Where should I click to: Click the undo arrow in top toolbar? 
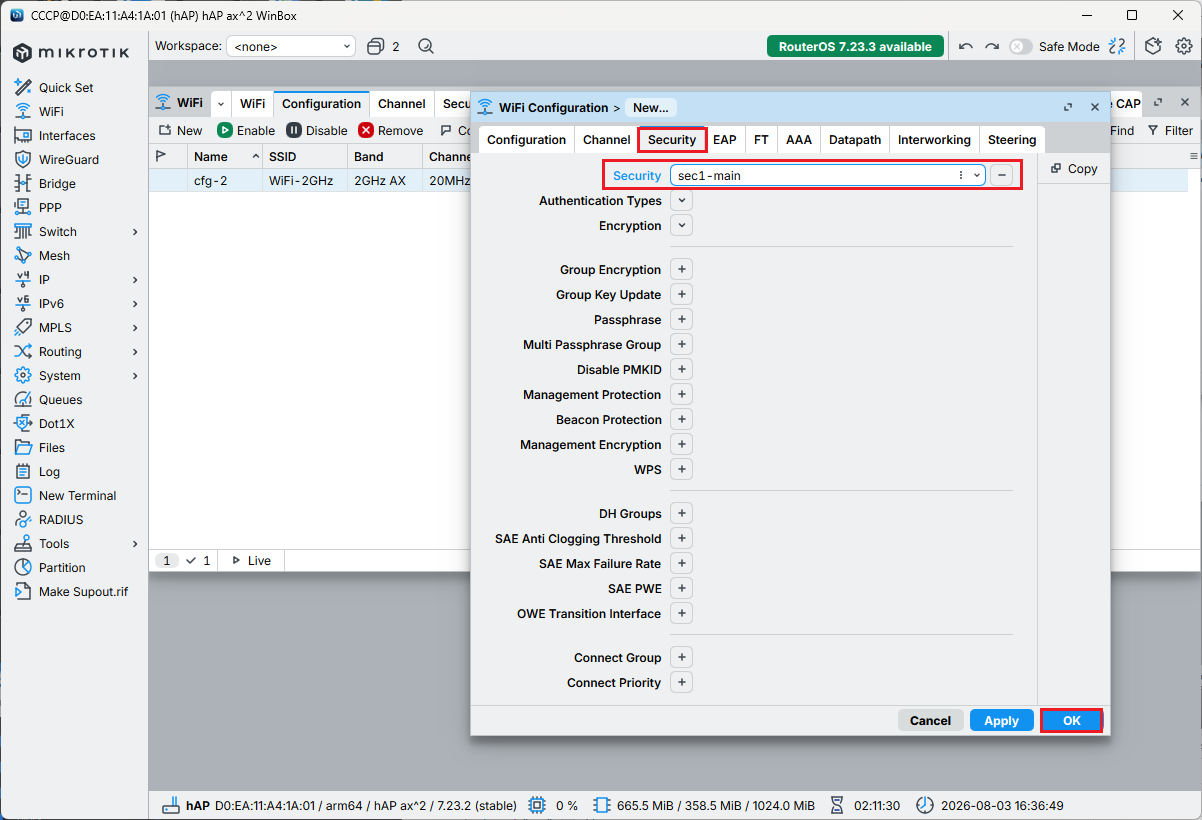(x=966, y=46)
